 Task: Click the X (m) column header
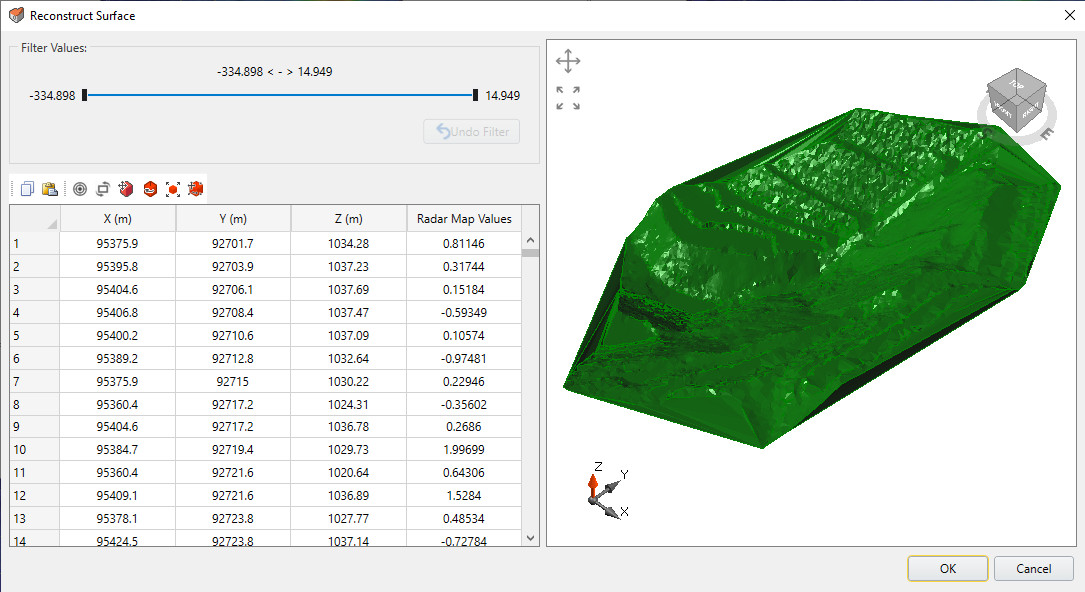click(118, 219)
